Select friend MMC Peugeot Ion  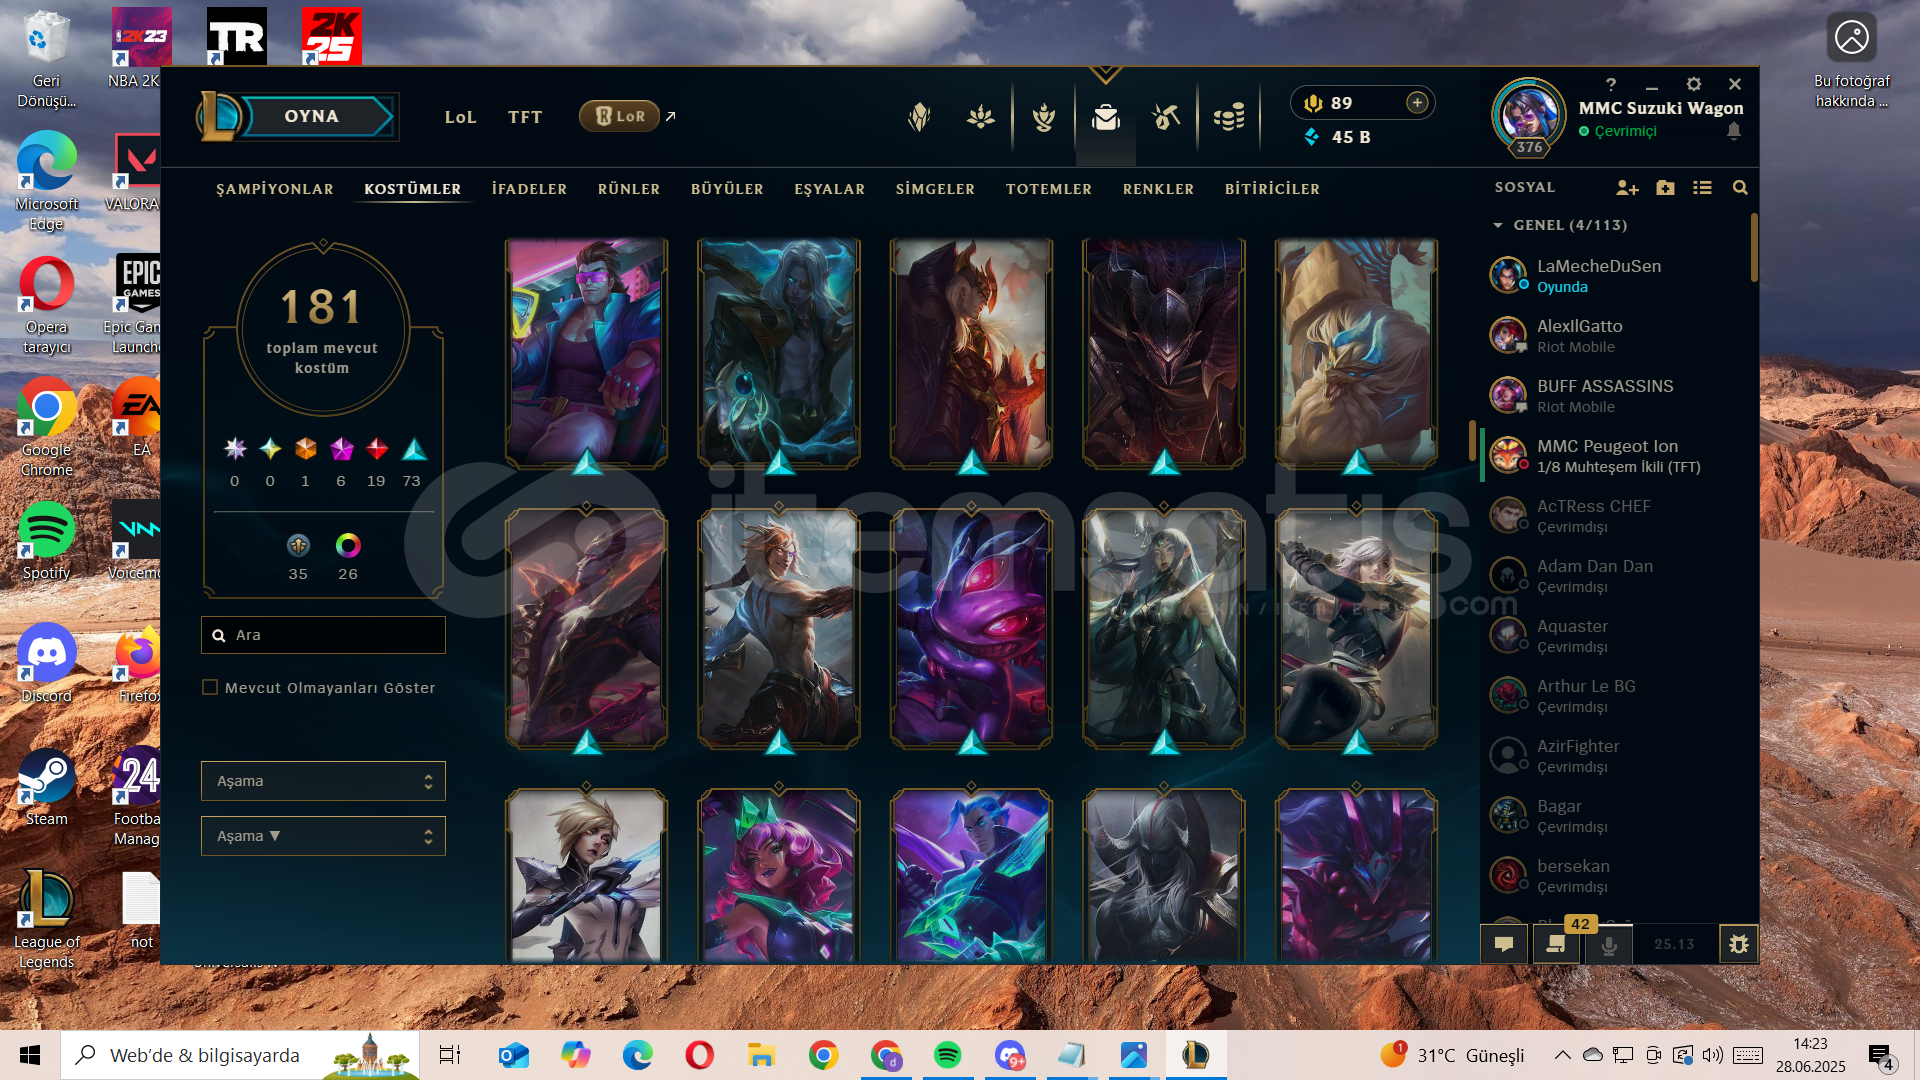1615,455
